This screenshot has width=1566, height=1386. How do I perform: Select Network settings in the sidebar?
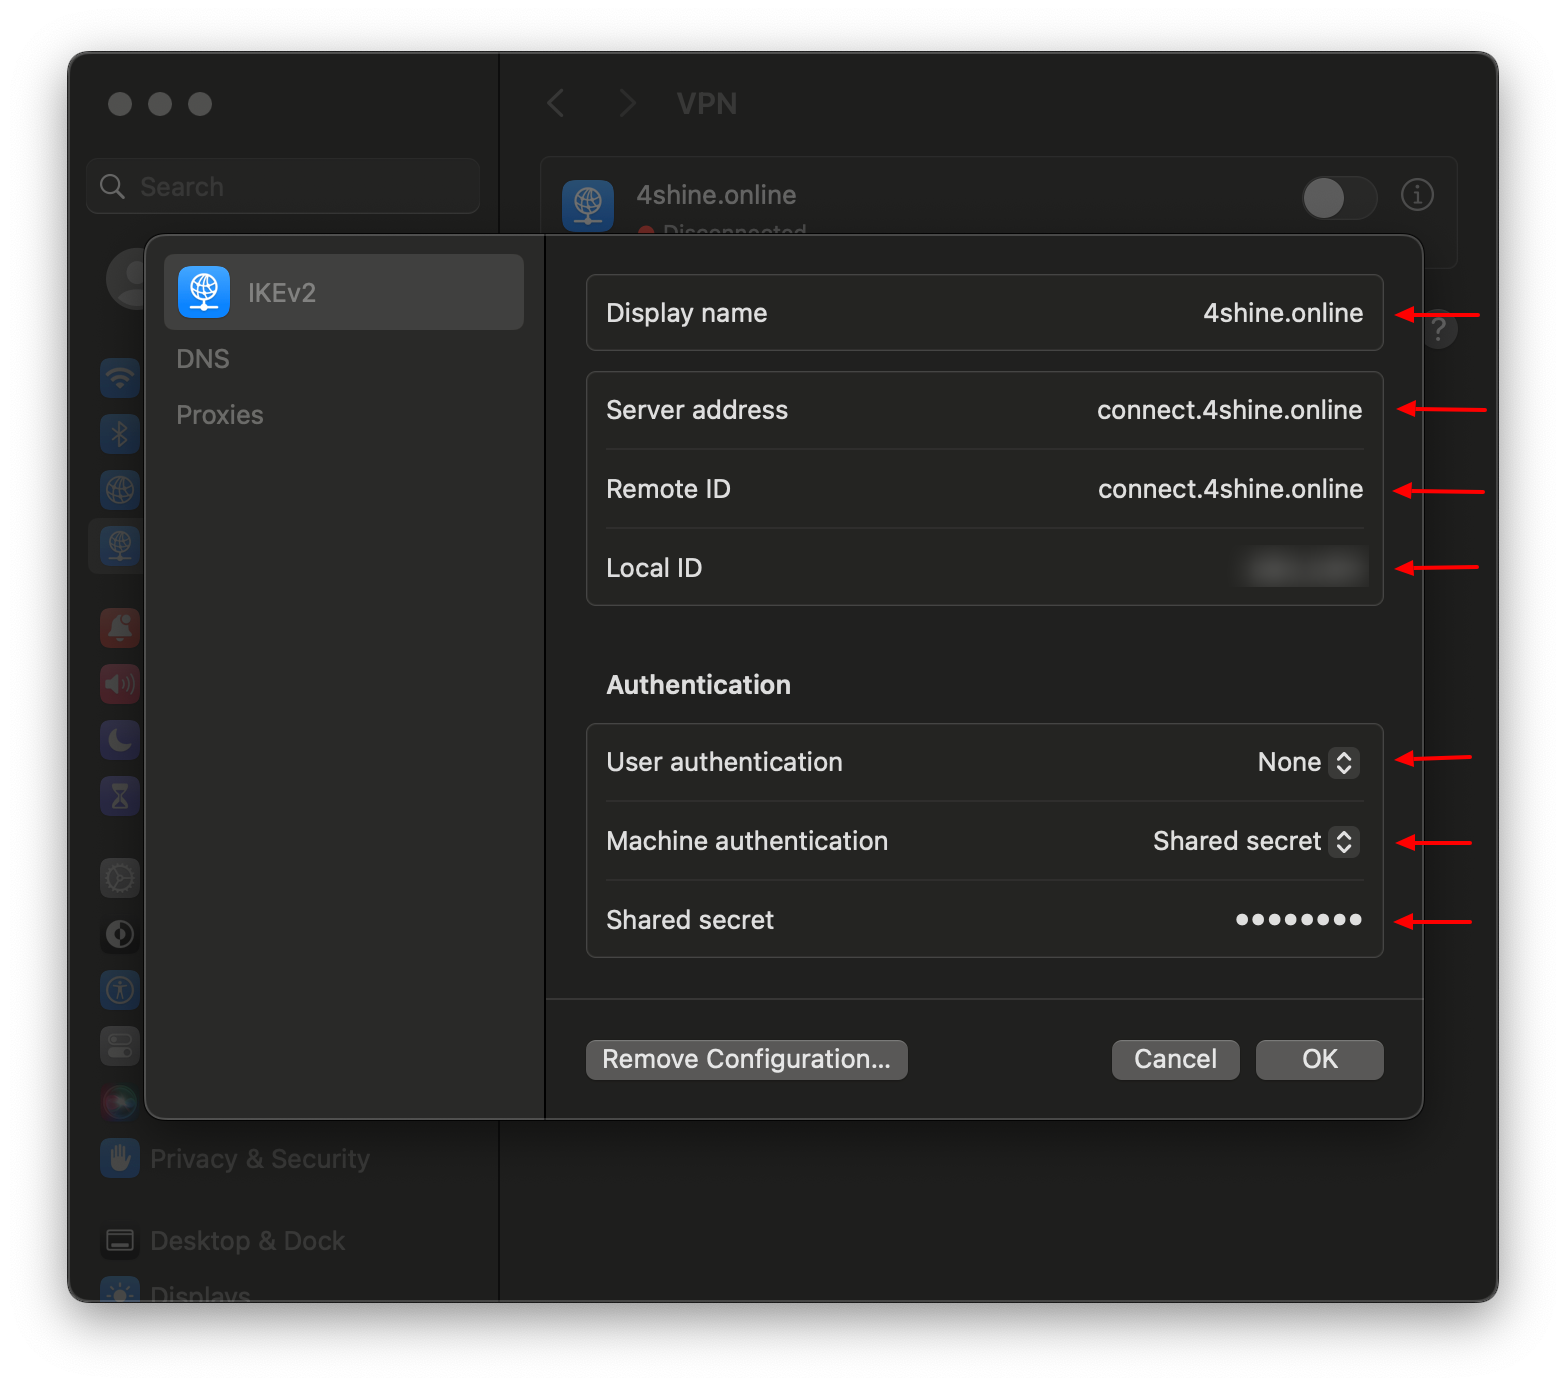119,490
